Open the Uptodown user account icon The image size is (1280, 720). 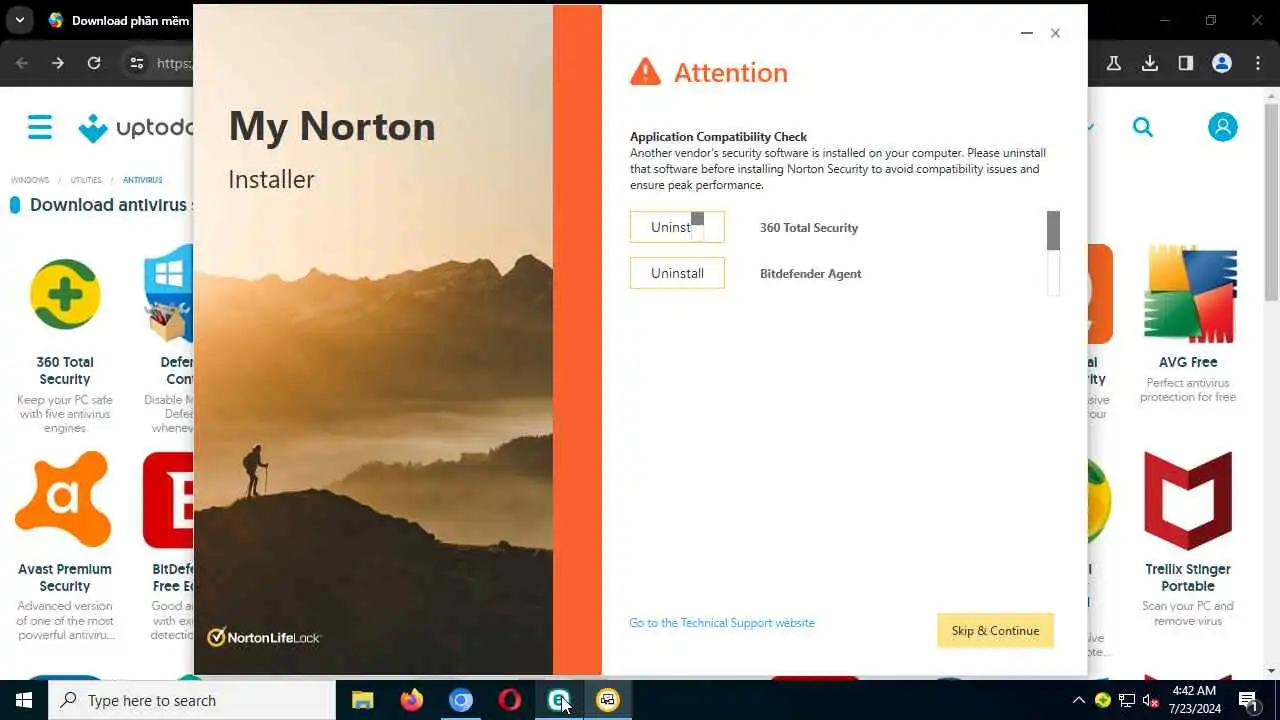coord(1222,127)
